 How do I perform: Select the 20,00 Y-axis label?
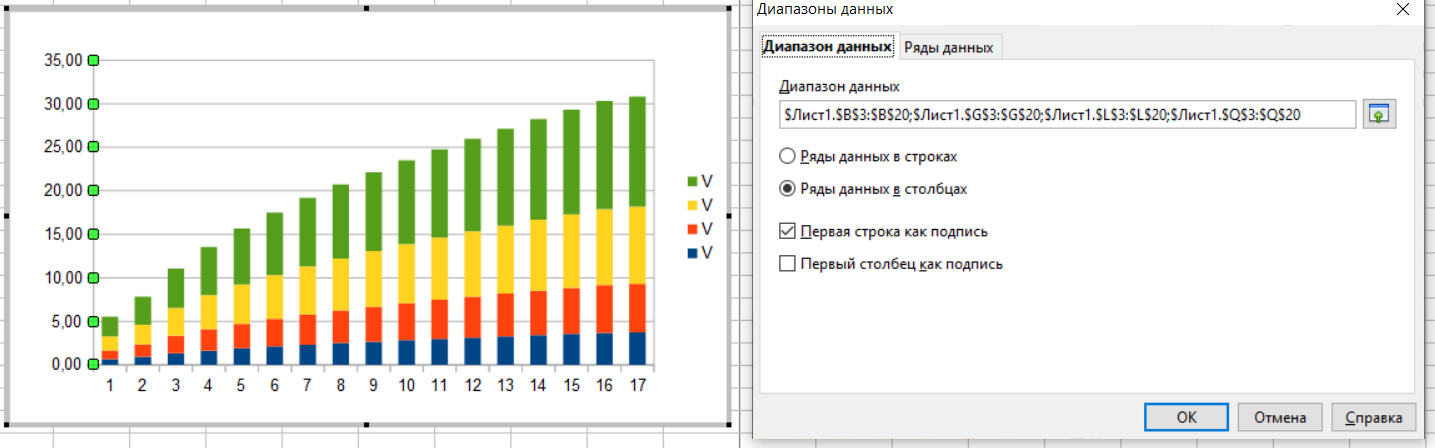pos(63,191)
